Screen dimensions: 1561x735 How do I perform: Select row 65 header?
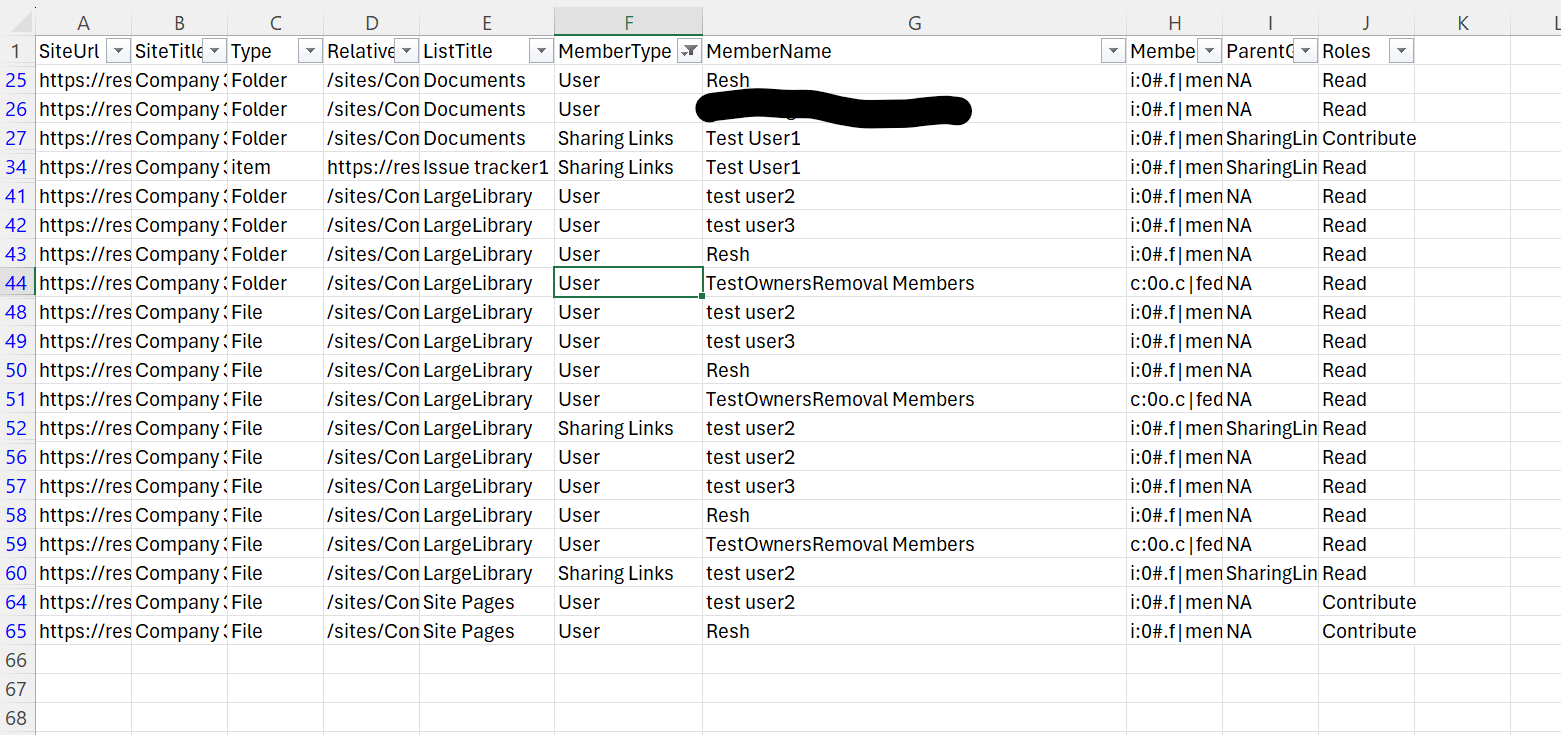pos(17,631)
